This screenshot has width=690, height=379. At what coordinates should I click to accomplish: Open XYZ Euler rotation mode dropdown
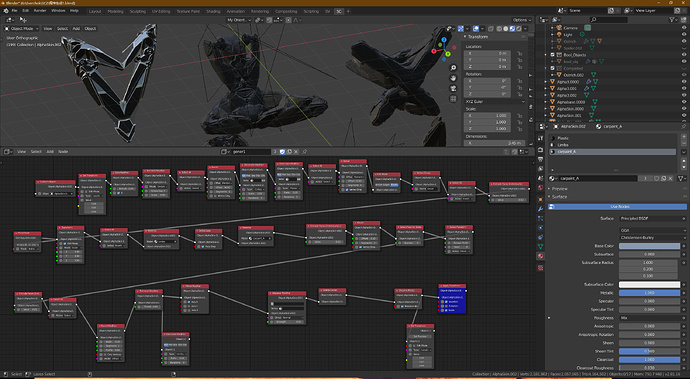click(495, 102)
